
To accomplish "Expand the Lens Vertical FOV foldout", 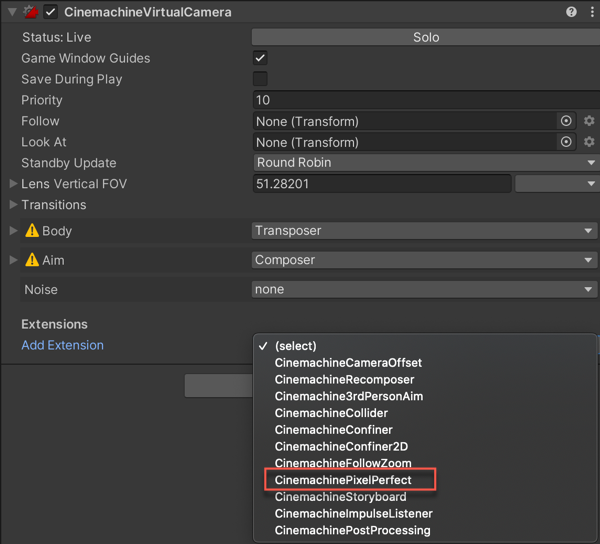I will (13, 184).
